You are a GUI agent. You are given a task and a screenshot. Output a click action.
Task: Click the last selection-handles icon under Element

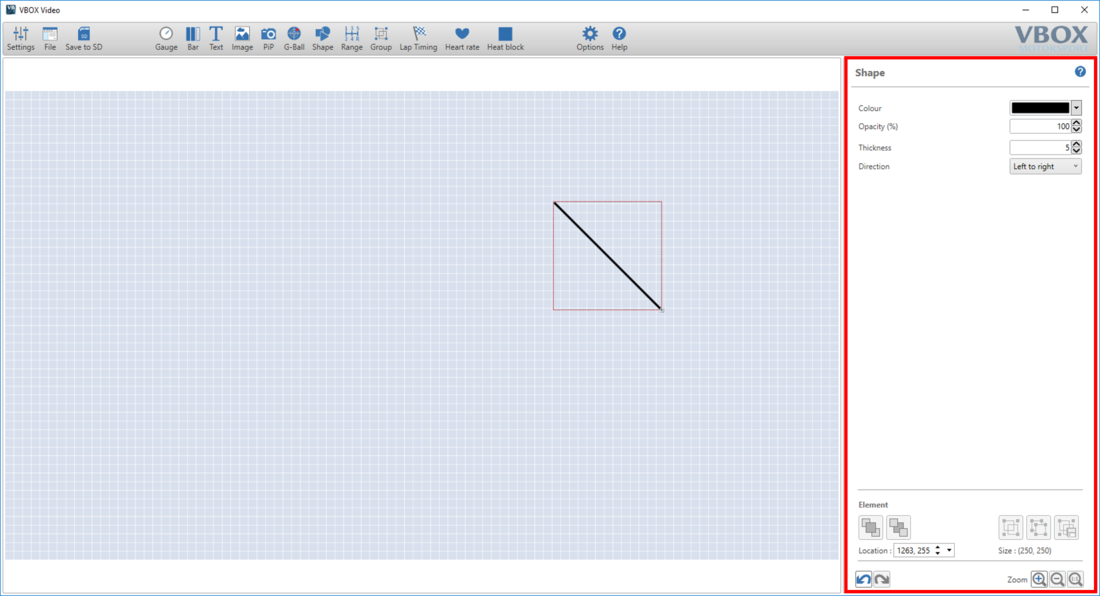[x=1066, y=527]
